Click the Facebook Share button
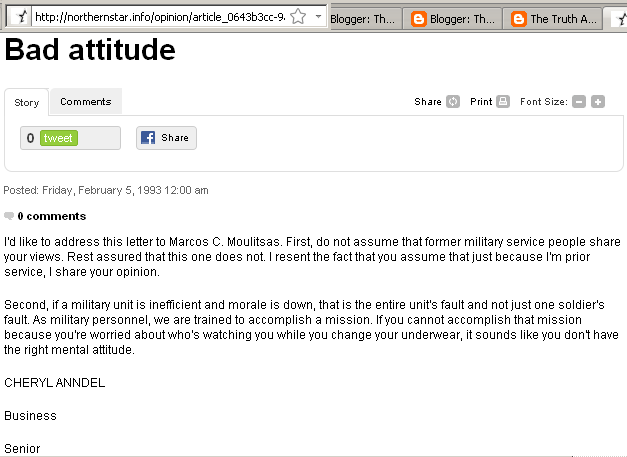This screenshot has height=457, width=627. tap(166, 138)
